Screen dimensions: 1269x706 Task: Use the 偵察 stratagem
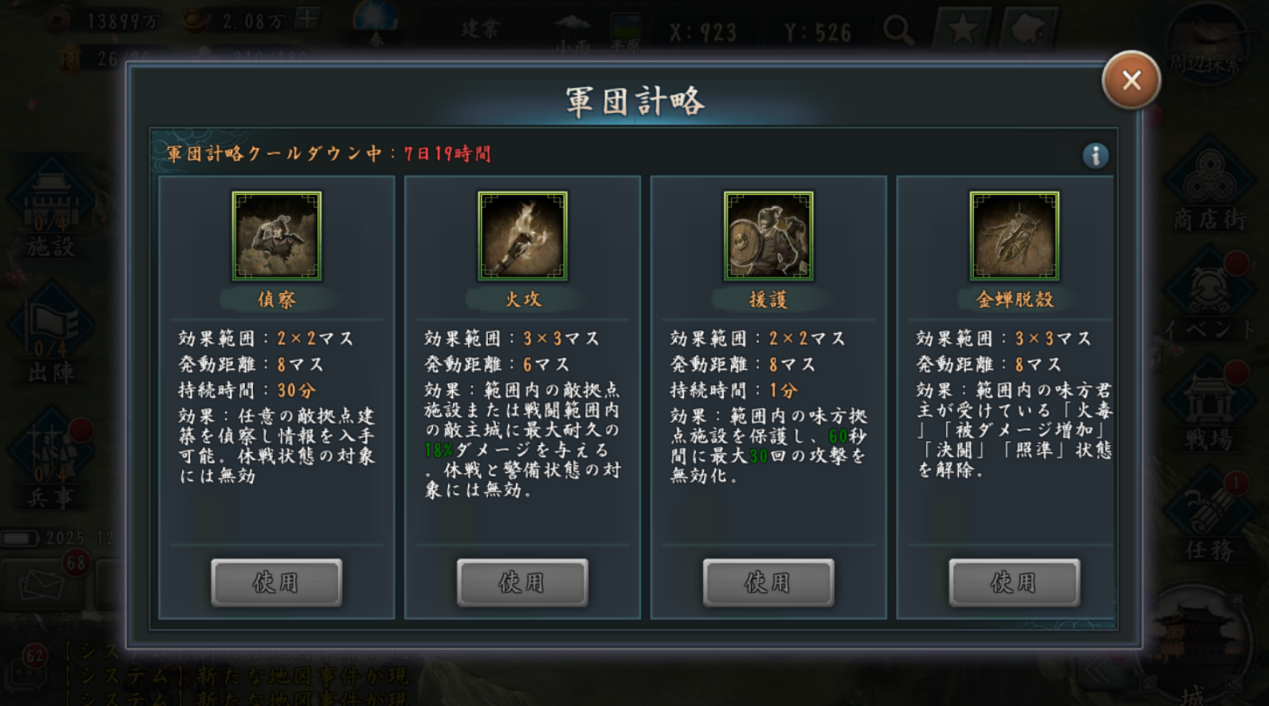pos(277,583)
